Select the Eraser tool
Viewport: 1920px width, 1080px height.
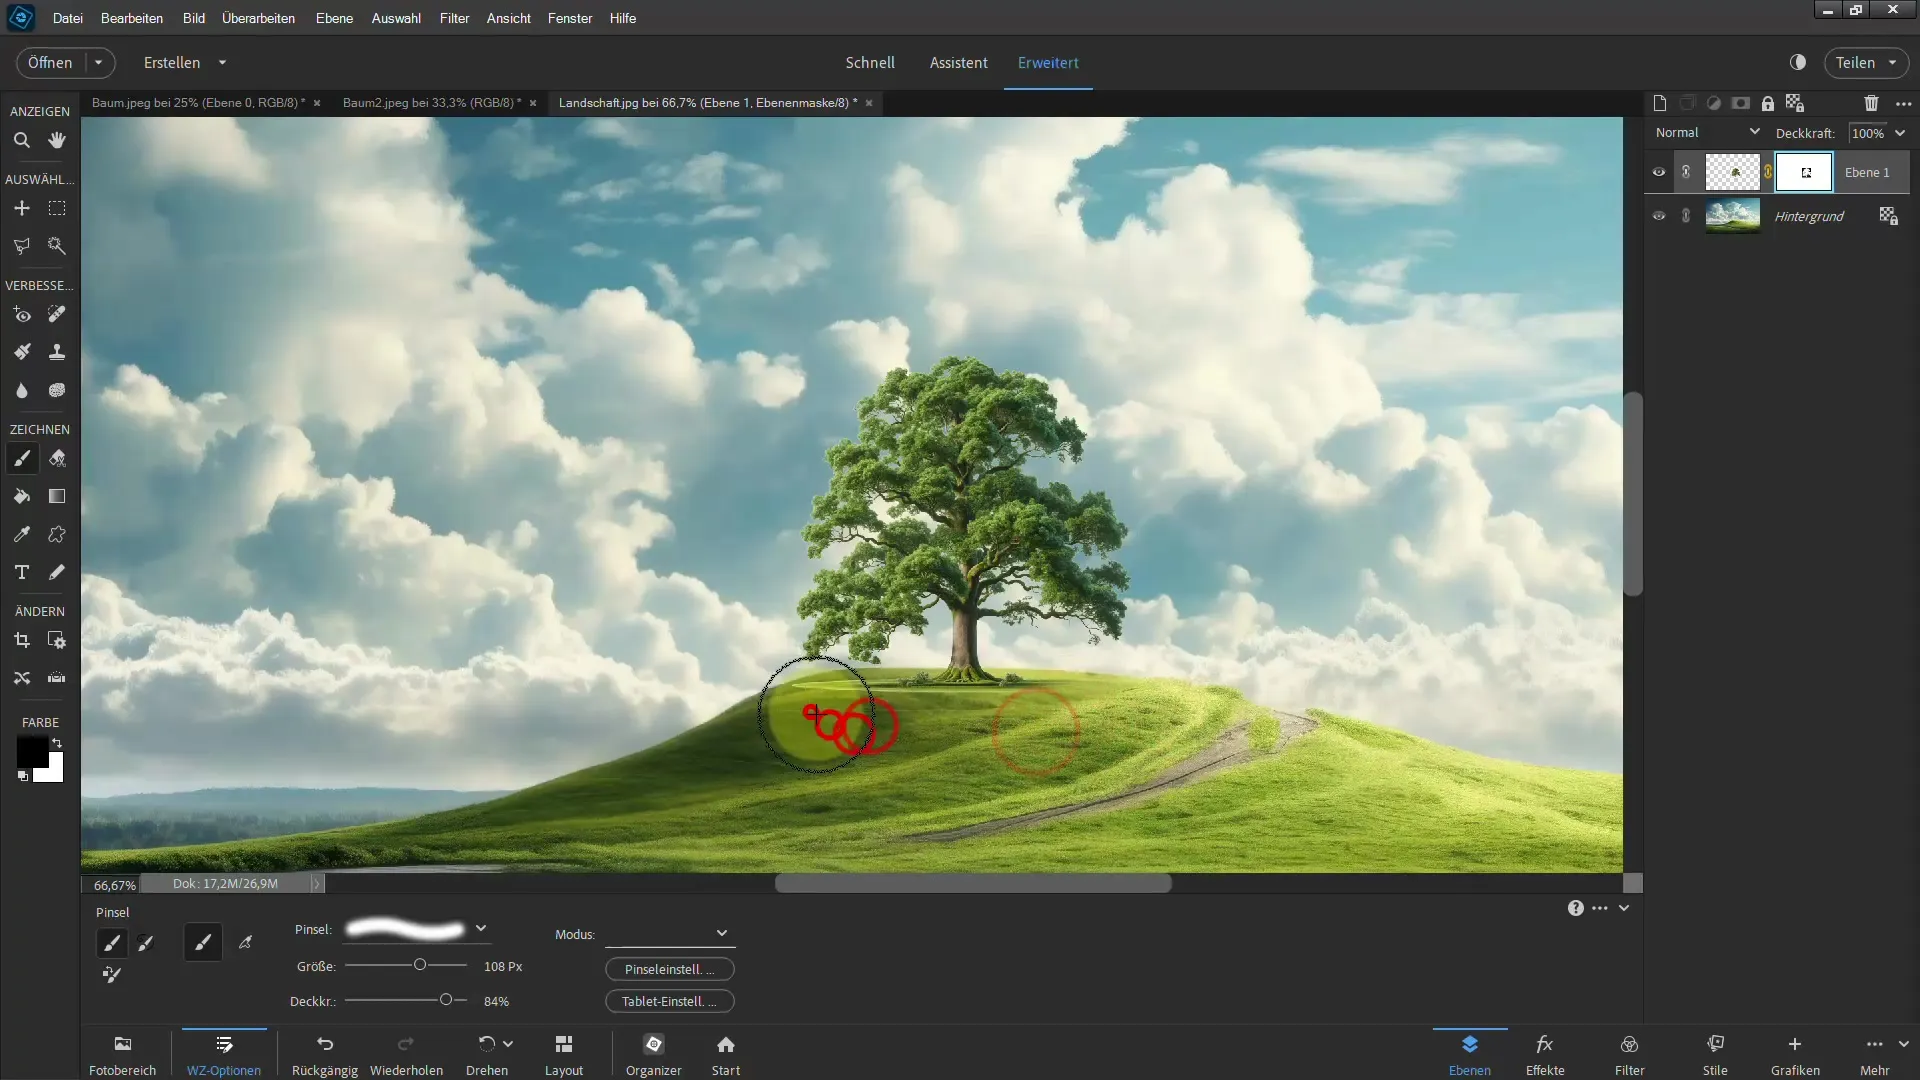[57, 458]
